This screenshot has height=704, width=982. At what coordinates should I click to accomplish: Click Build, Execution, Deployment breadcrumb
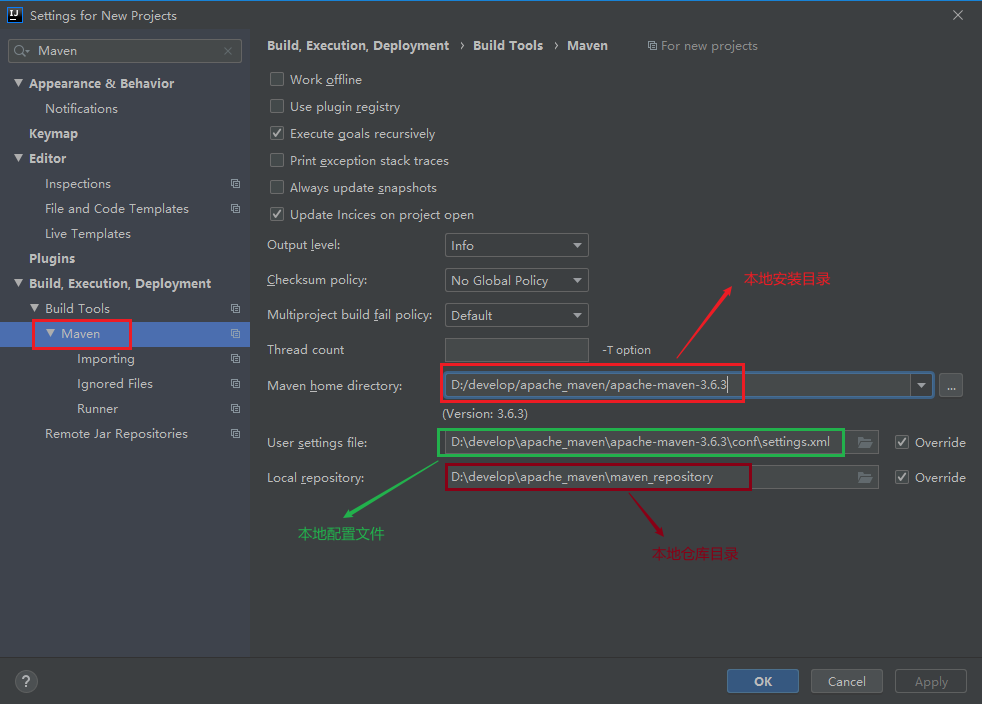click(x=358, y=46)
